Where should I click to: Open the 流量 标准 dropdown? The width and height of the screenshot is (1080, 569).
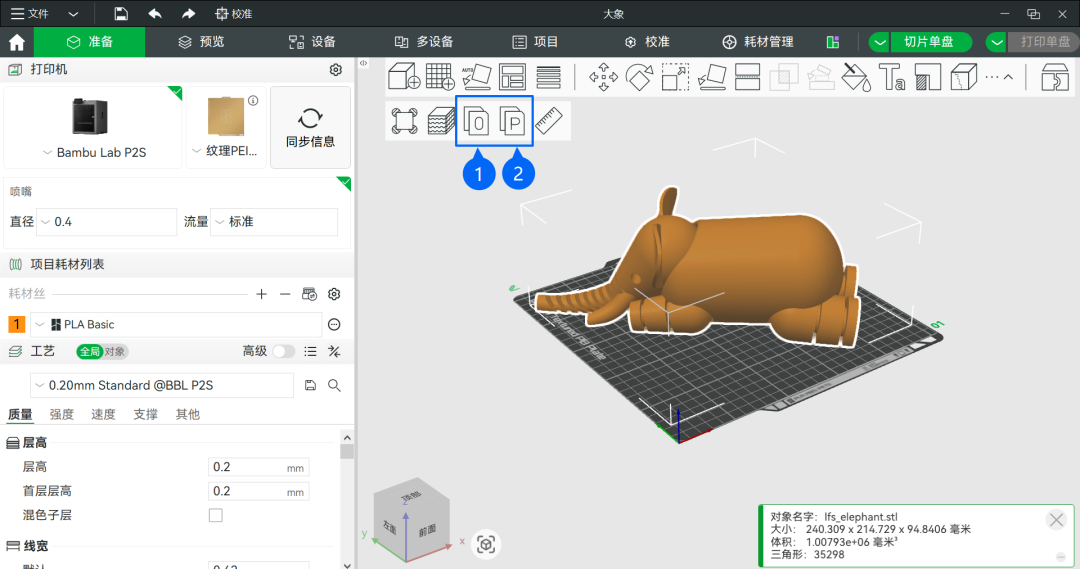(274, 222)
